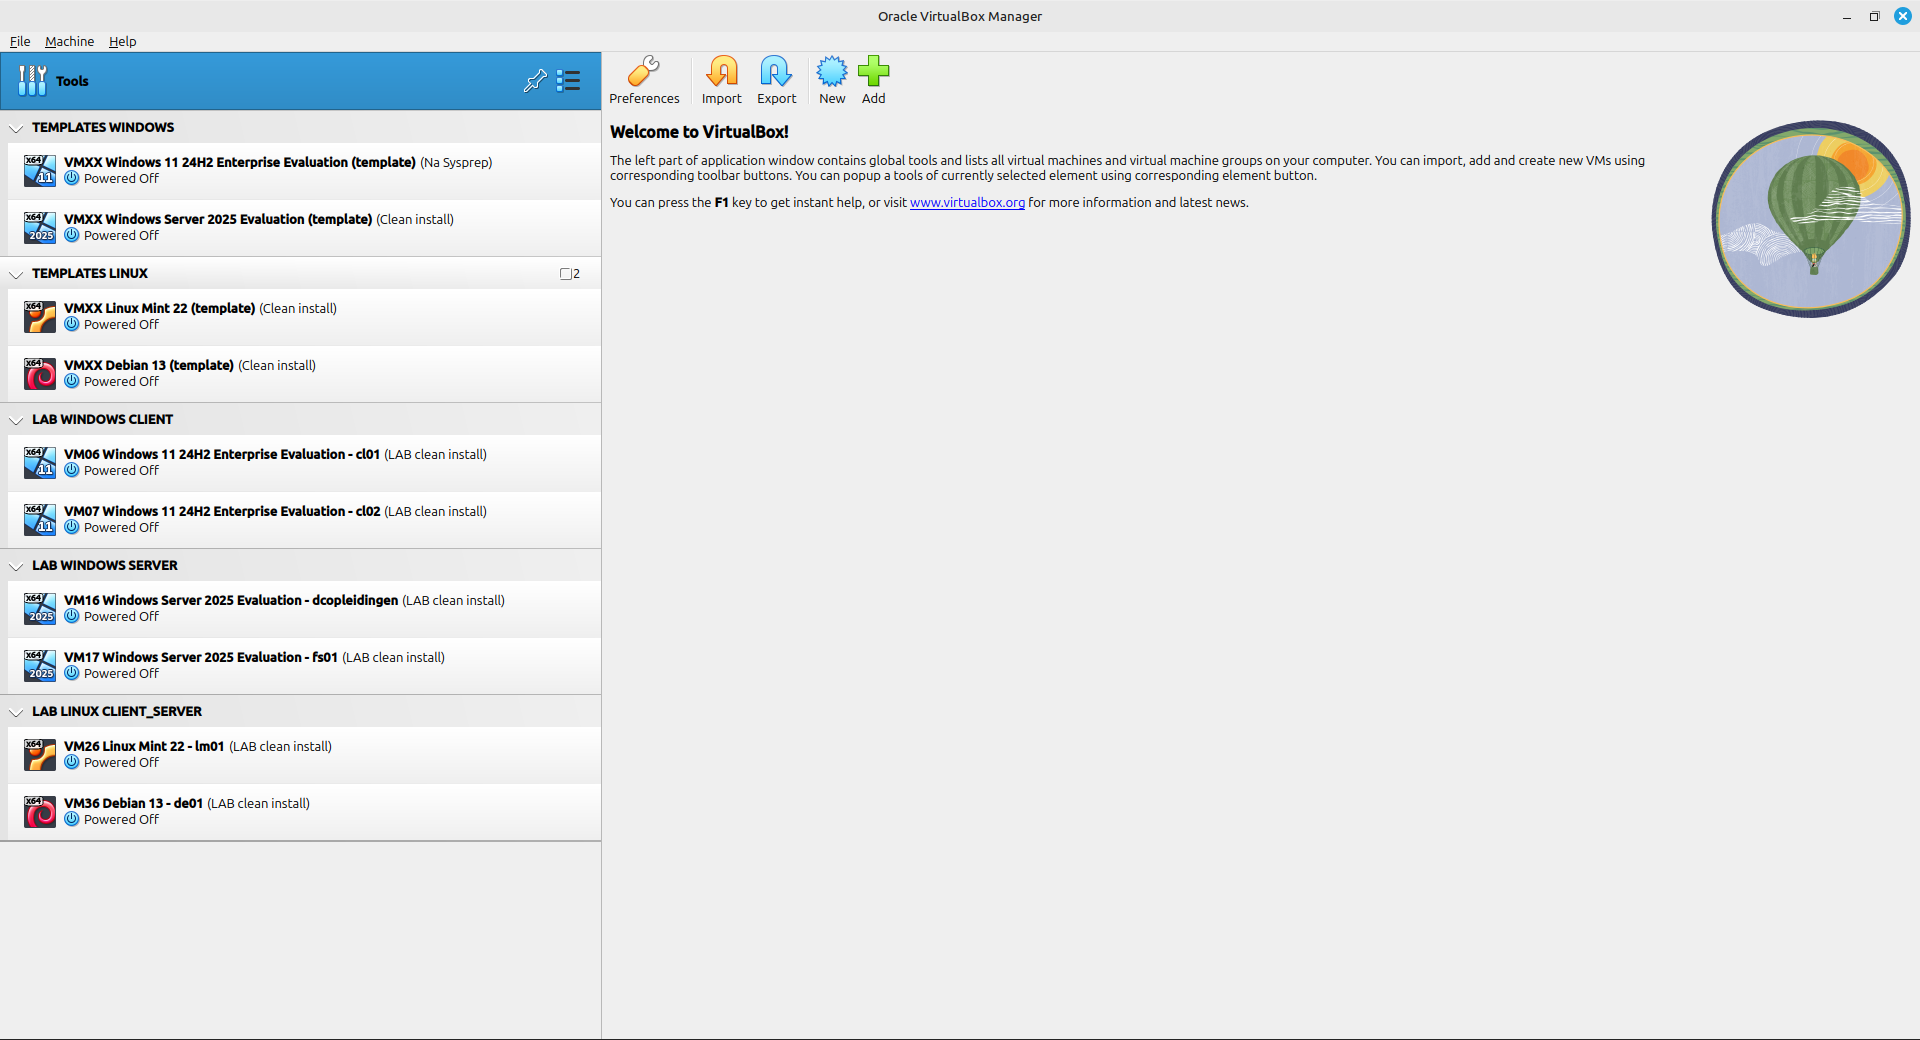The image size is (1920, 1040).
Task: Open the File menu
Action: coord(20,41)
